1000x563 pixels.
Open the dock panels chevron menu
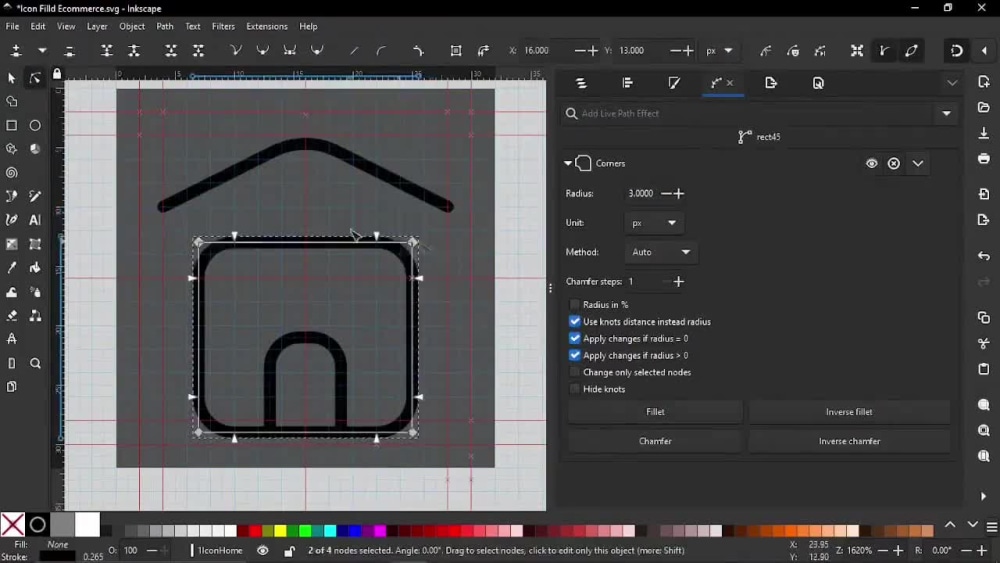click(952, 83)
